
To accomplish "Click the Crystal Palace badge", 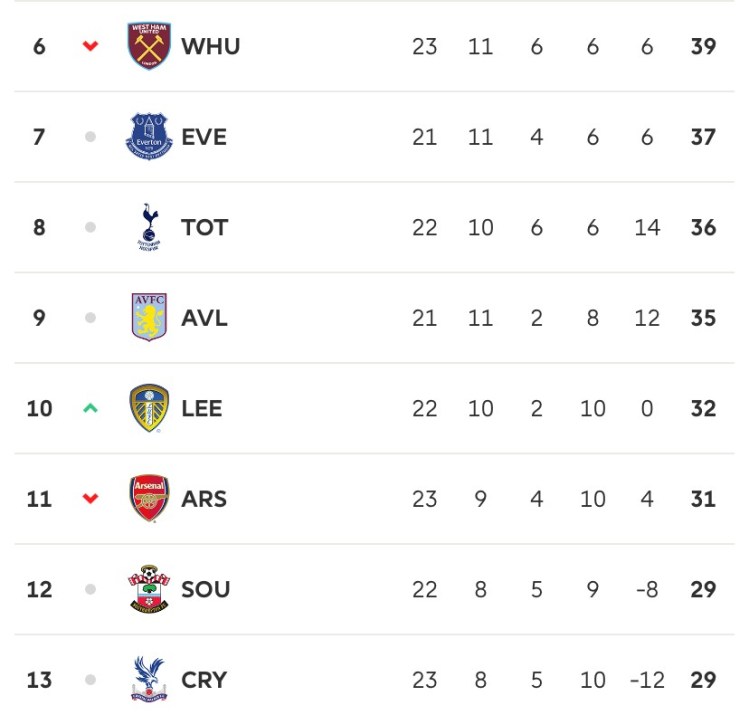I will [149, 679].
